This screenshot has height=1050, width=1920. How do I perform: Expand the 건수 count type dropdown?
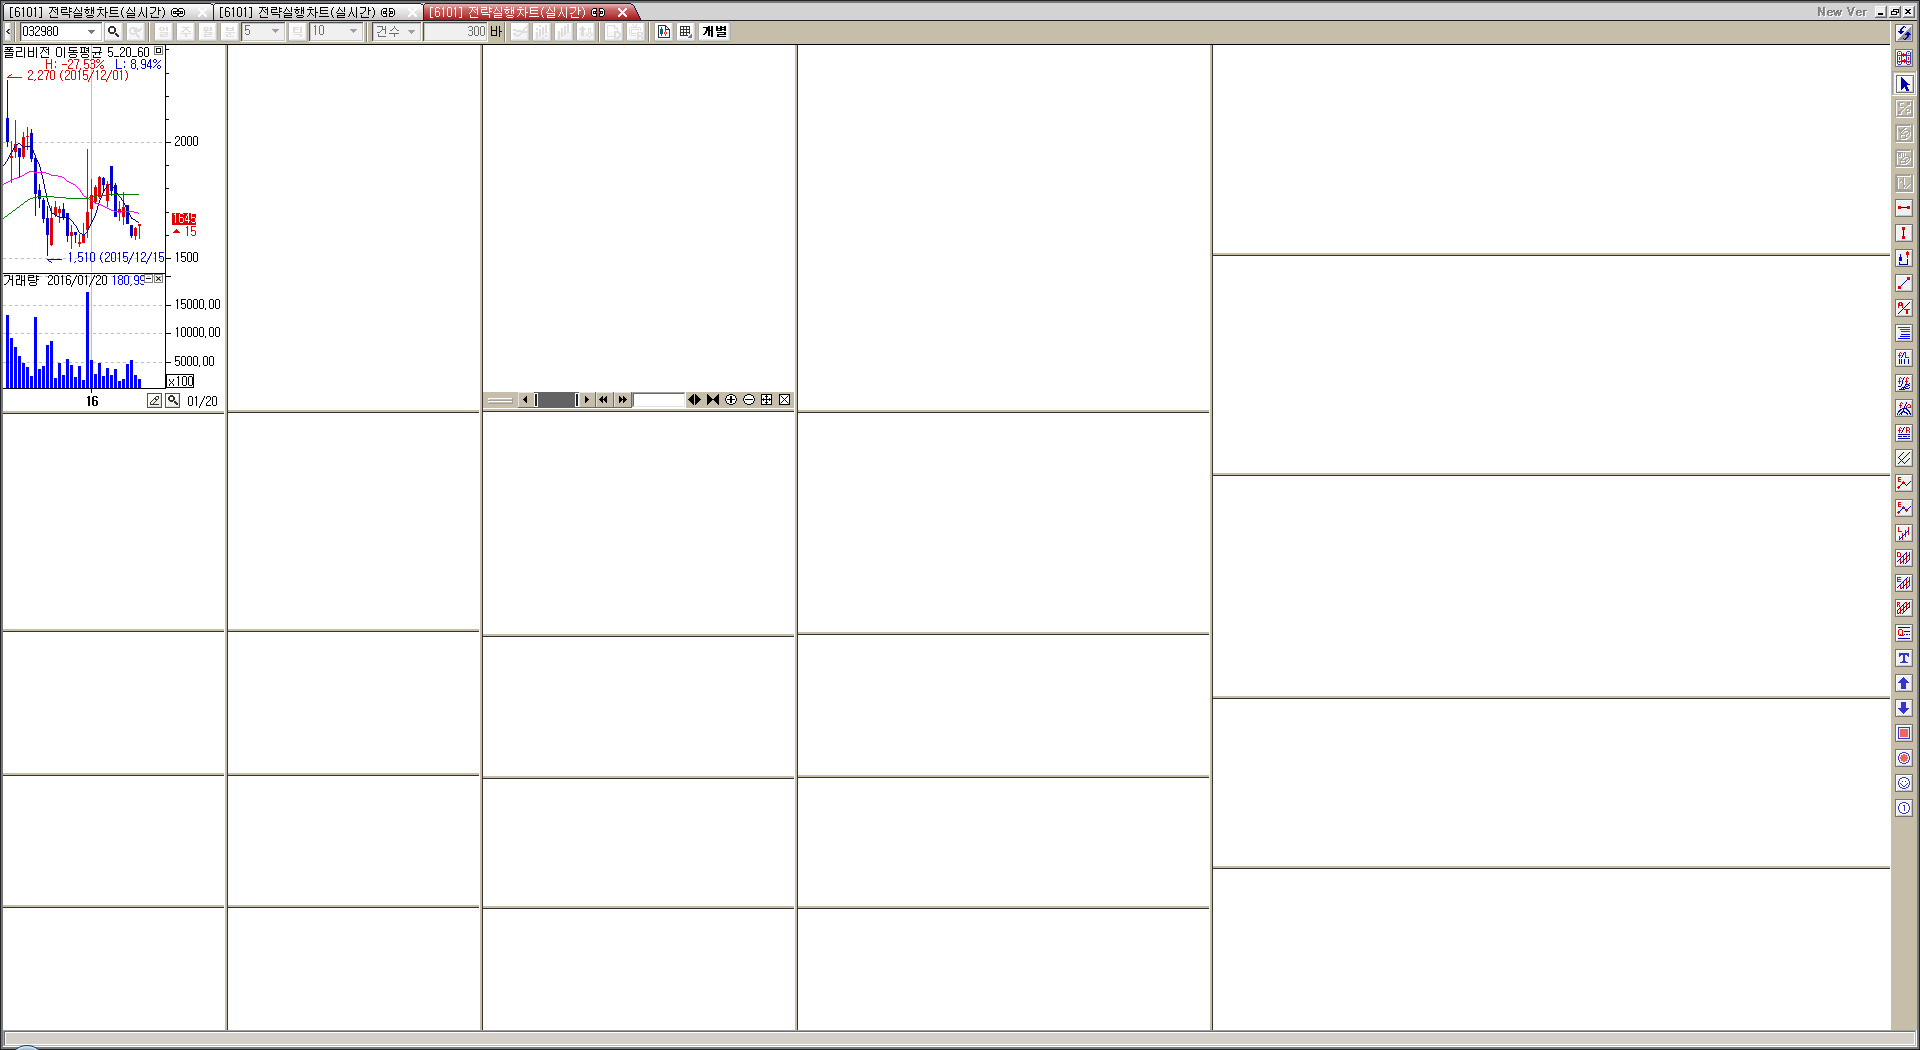coord(411,32)
